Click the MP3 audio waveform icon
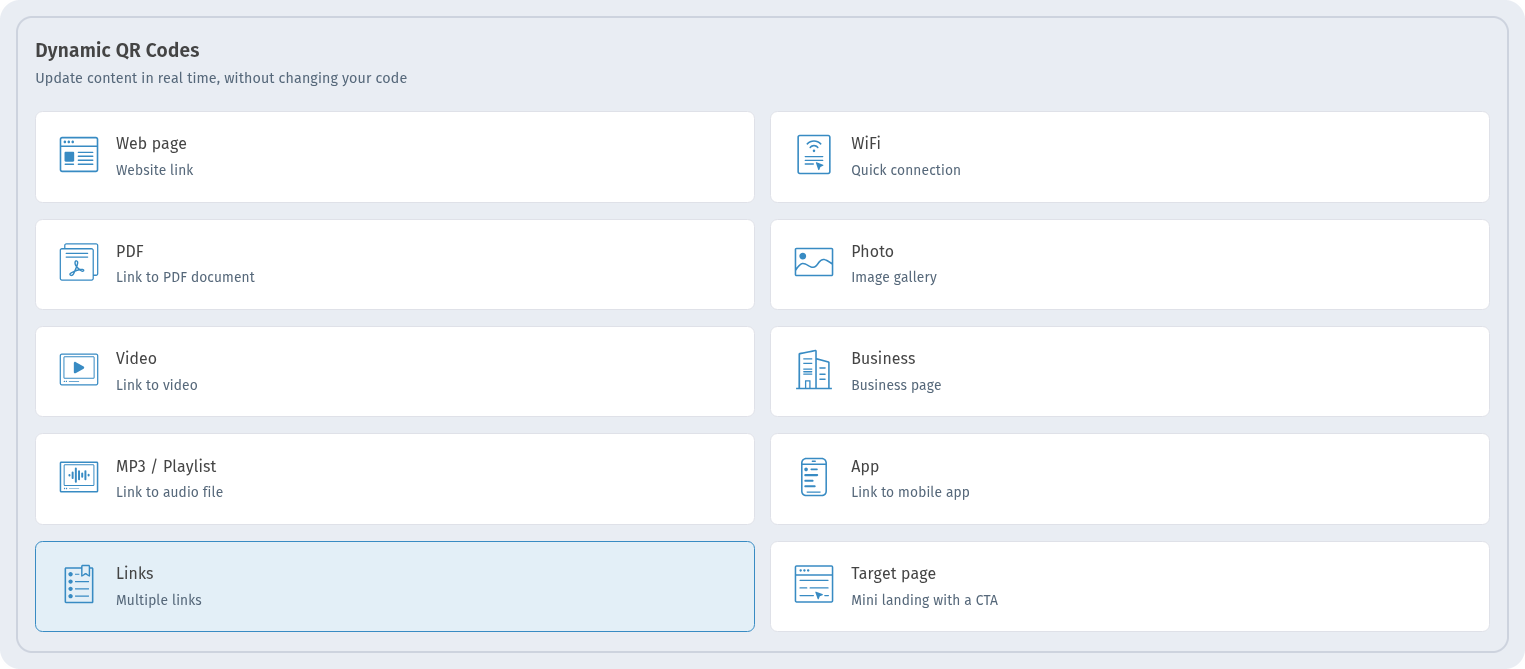 79,477
